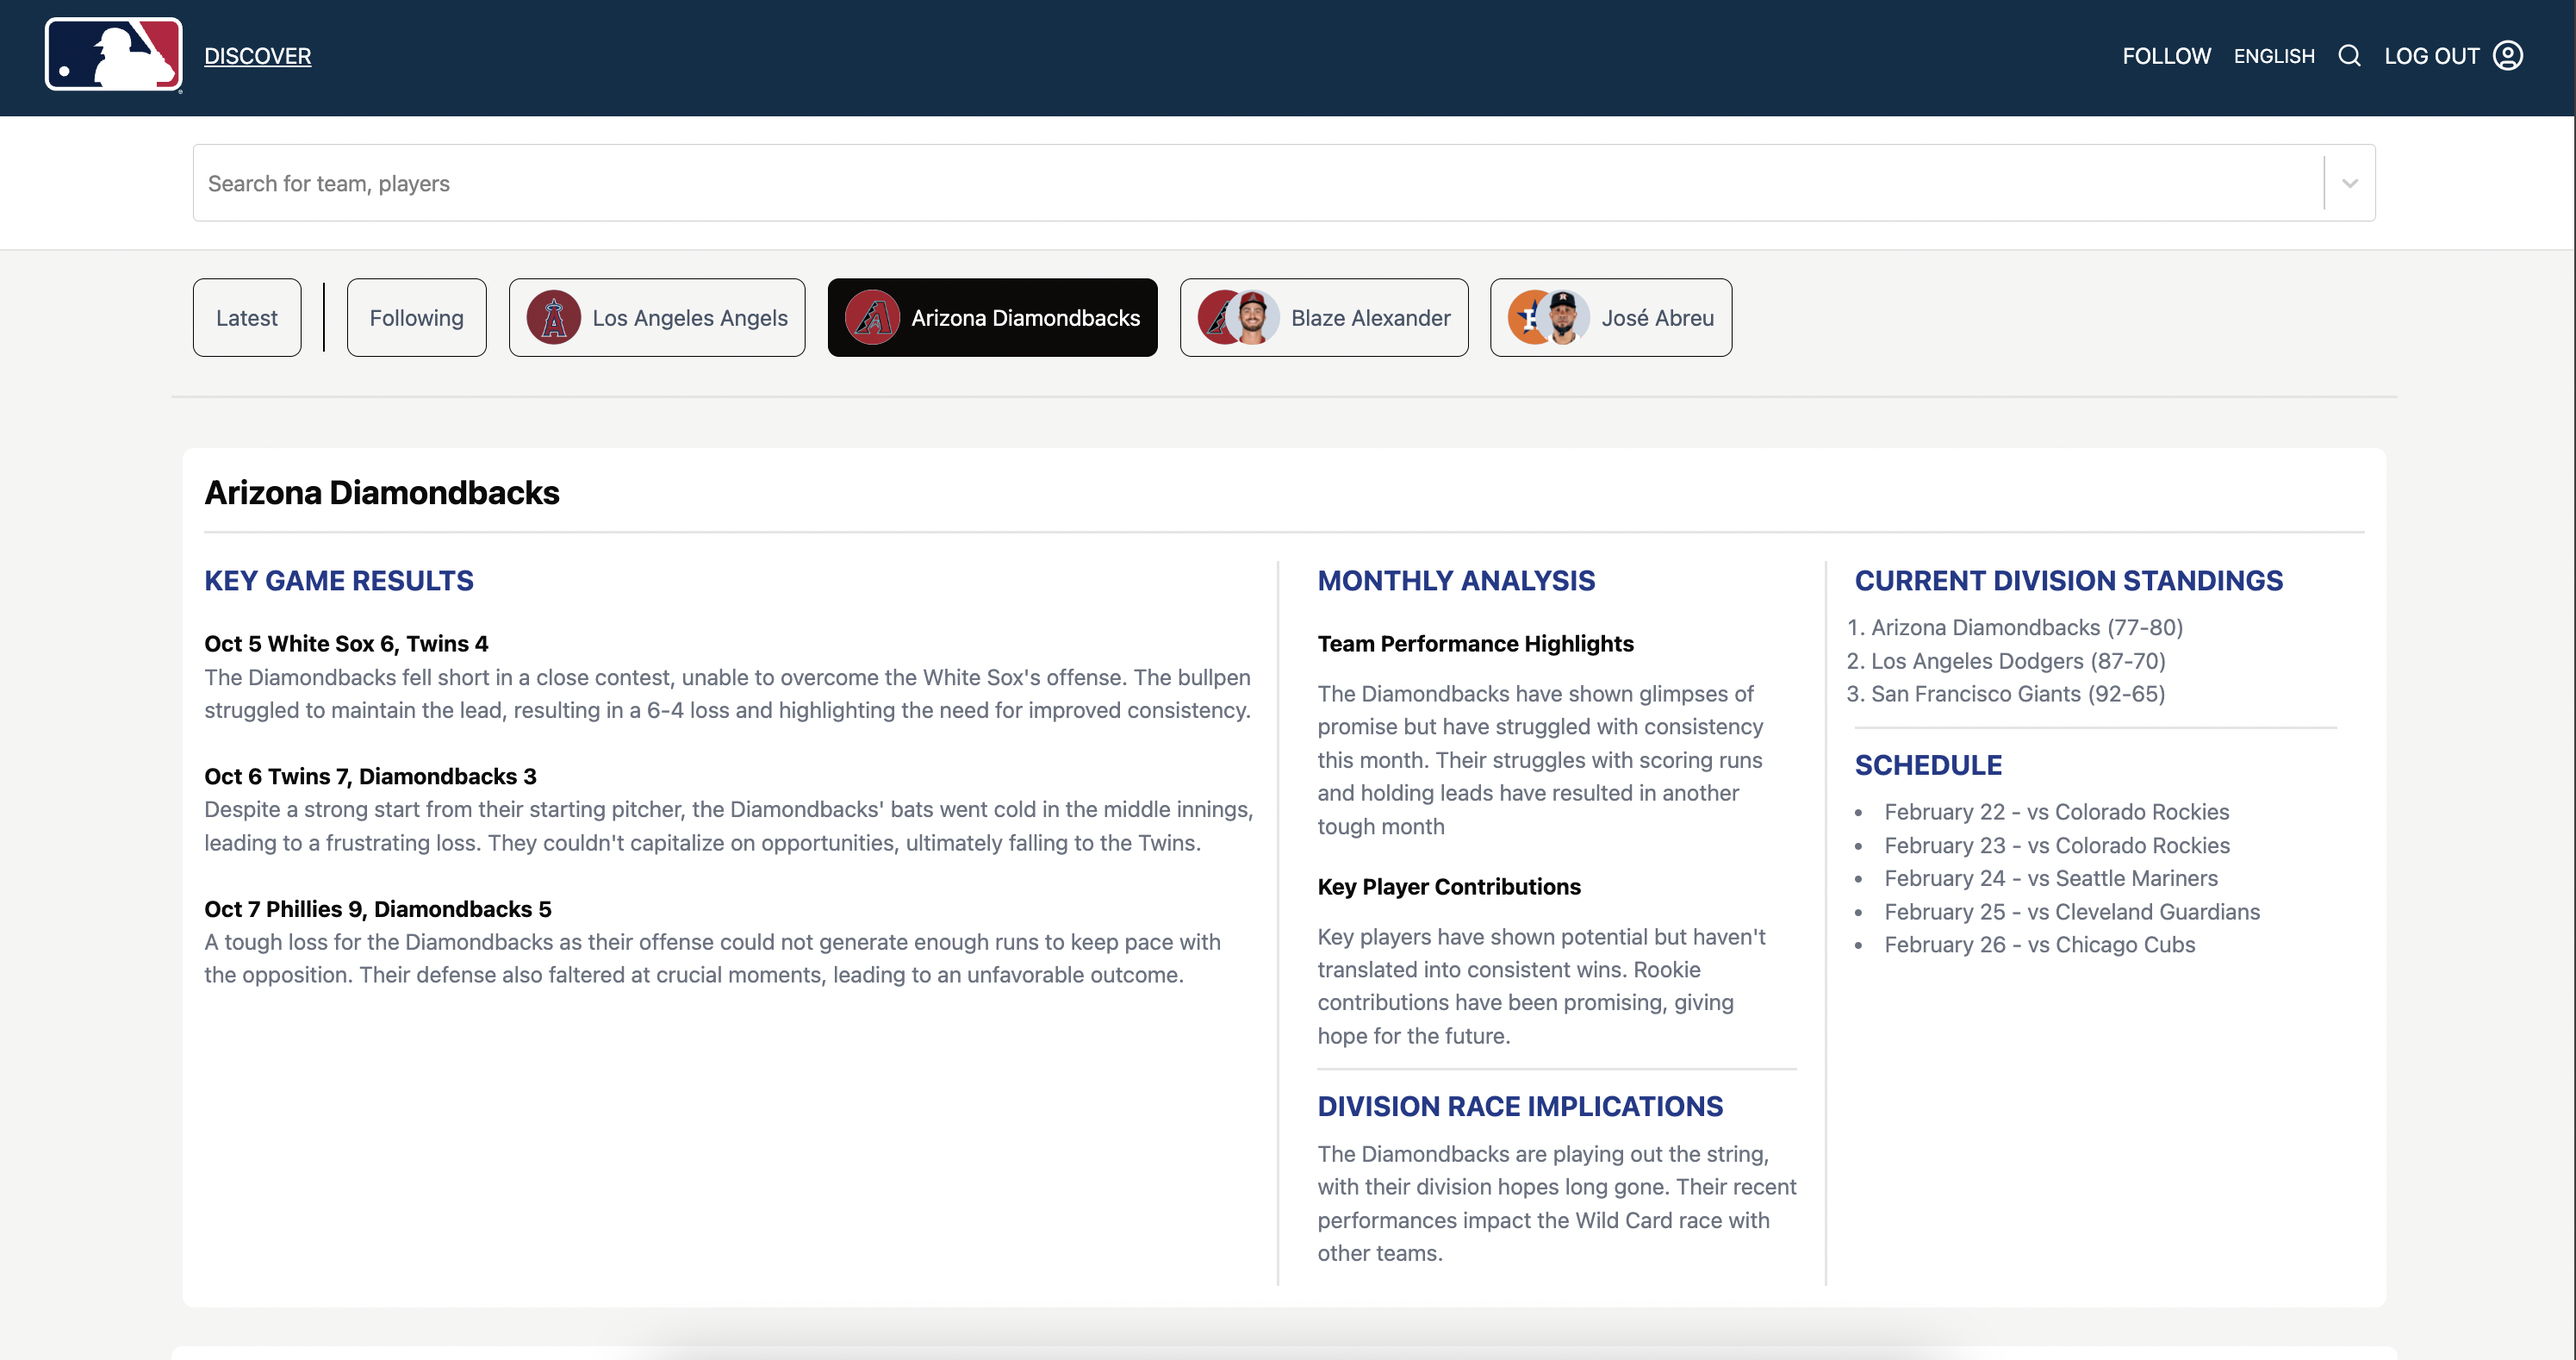This screenshot has height=1360, width=2576.
Task: Click Blaze Alexander's player headshot
Action: point(1253,318)
